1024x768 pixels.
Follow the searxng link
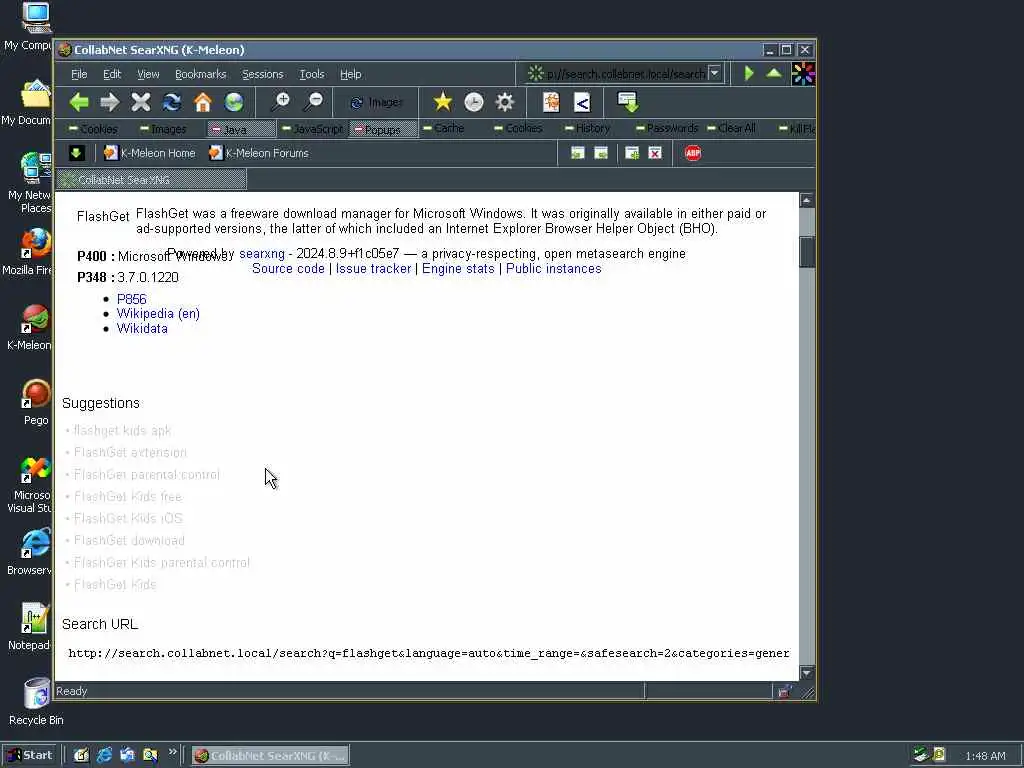point(262,253)
